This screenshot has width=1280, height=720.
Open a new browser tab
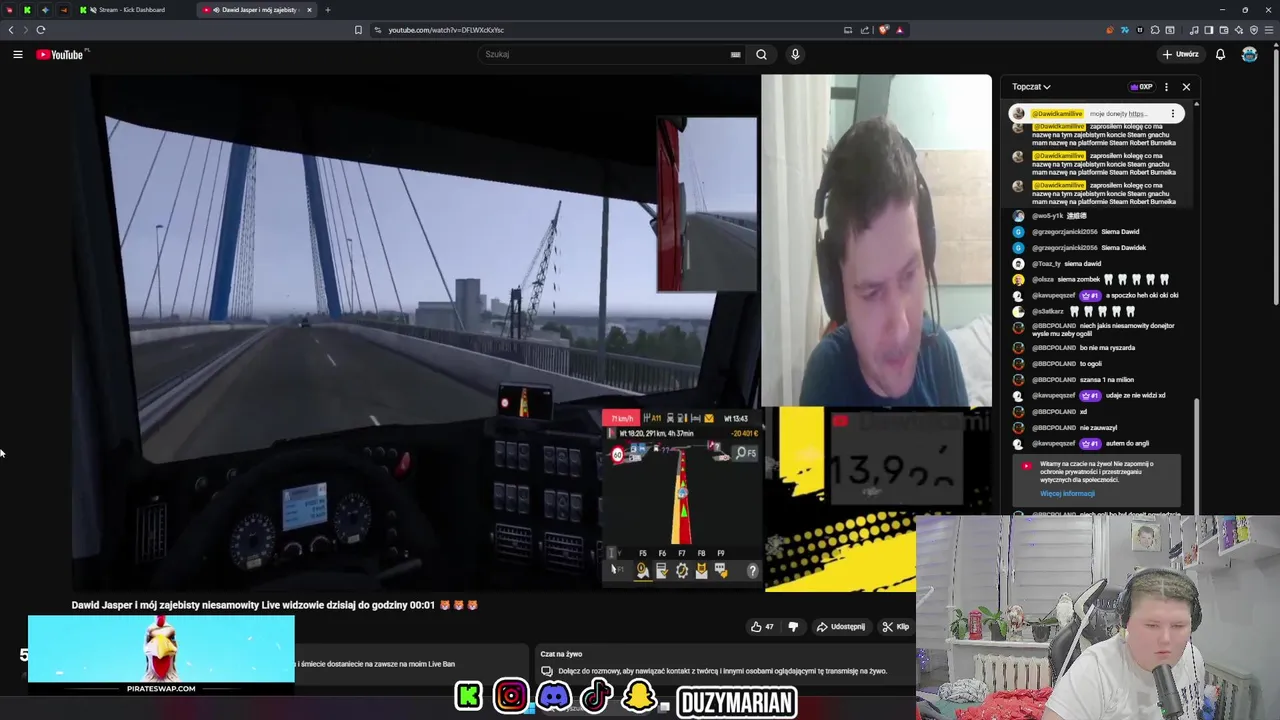pyautogui.click(x=327, y=10)
